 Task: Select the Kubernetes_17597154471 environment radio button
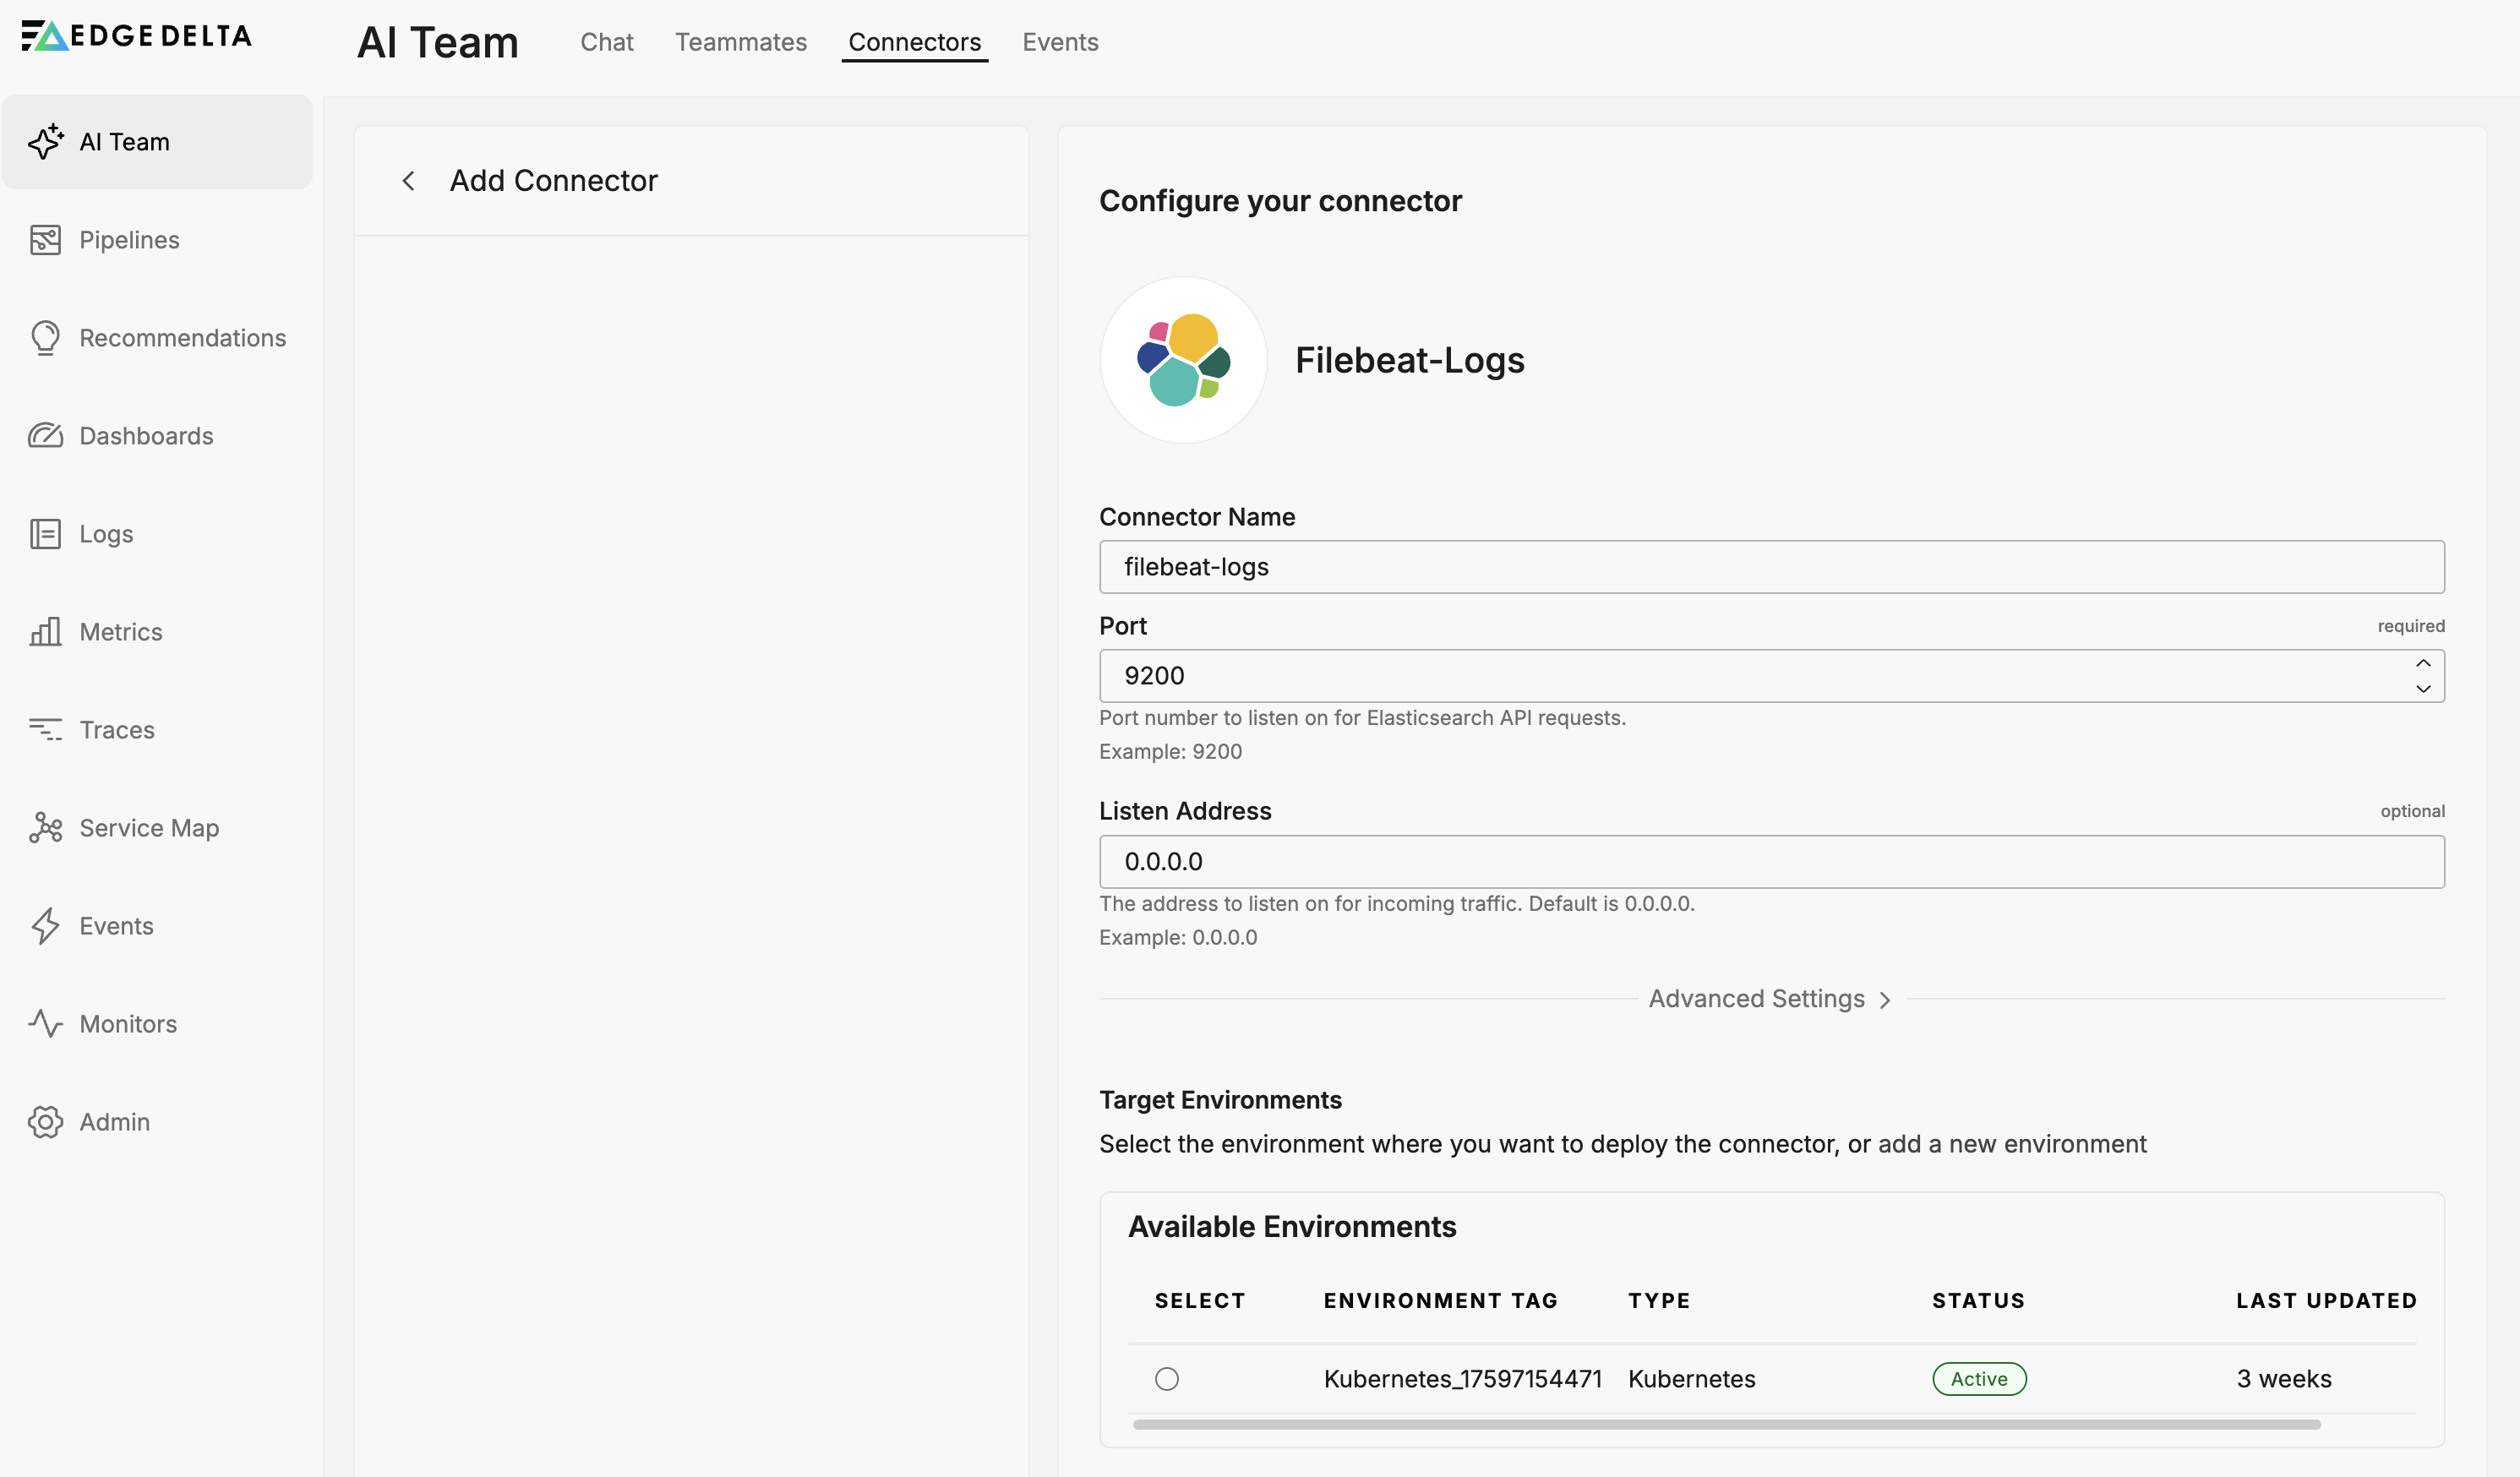pos(1167,1378)
